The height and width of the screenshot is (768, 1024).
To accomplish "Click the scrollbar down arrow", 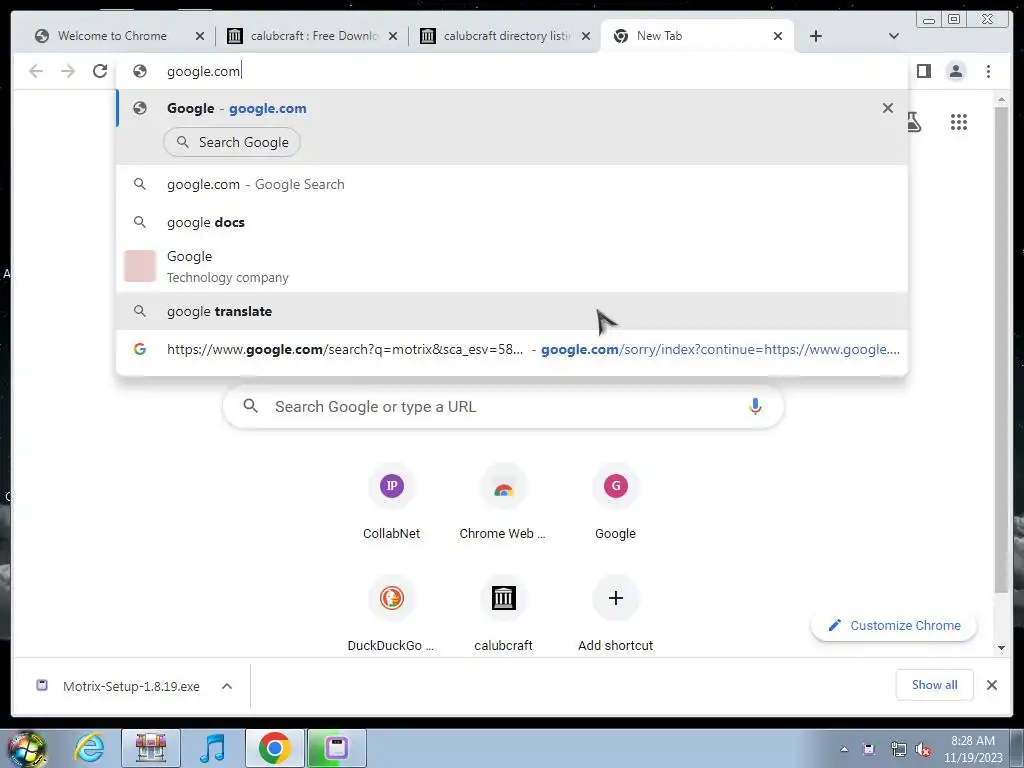I will tap(1001, 647).
